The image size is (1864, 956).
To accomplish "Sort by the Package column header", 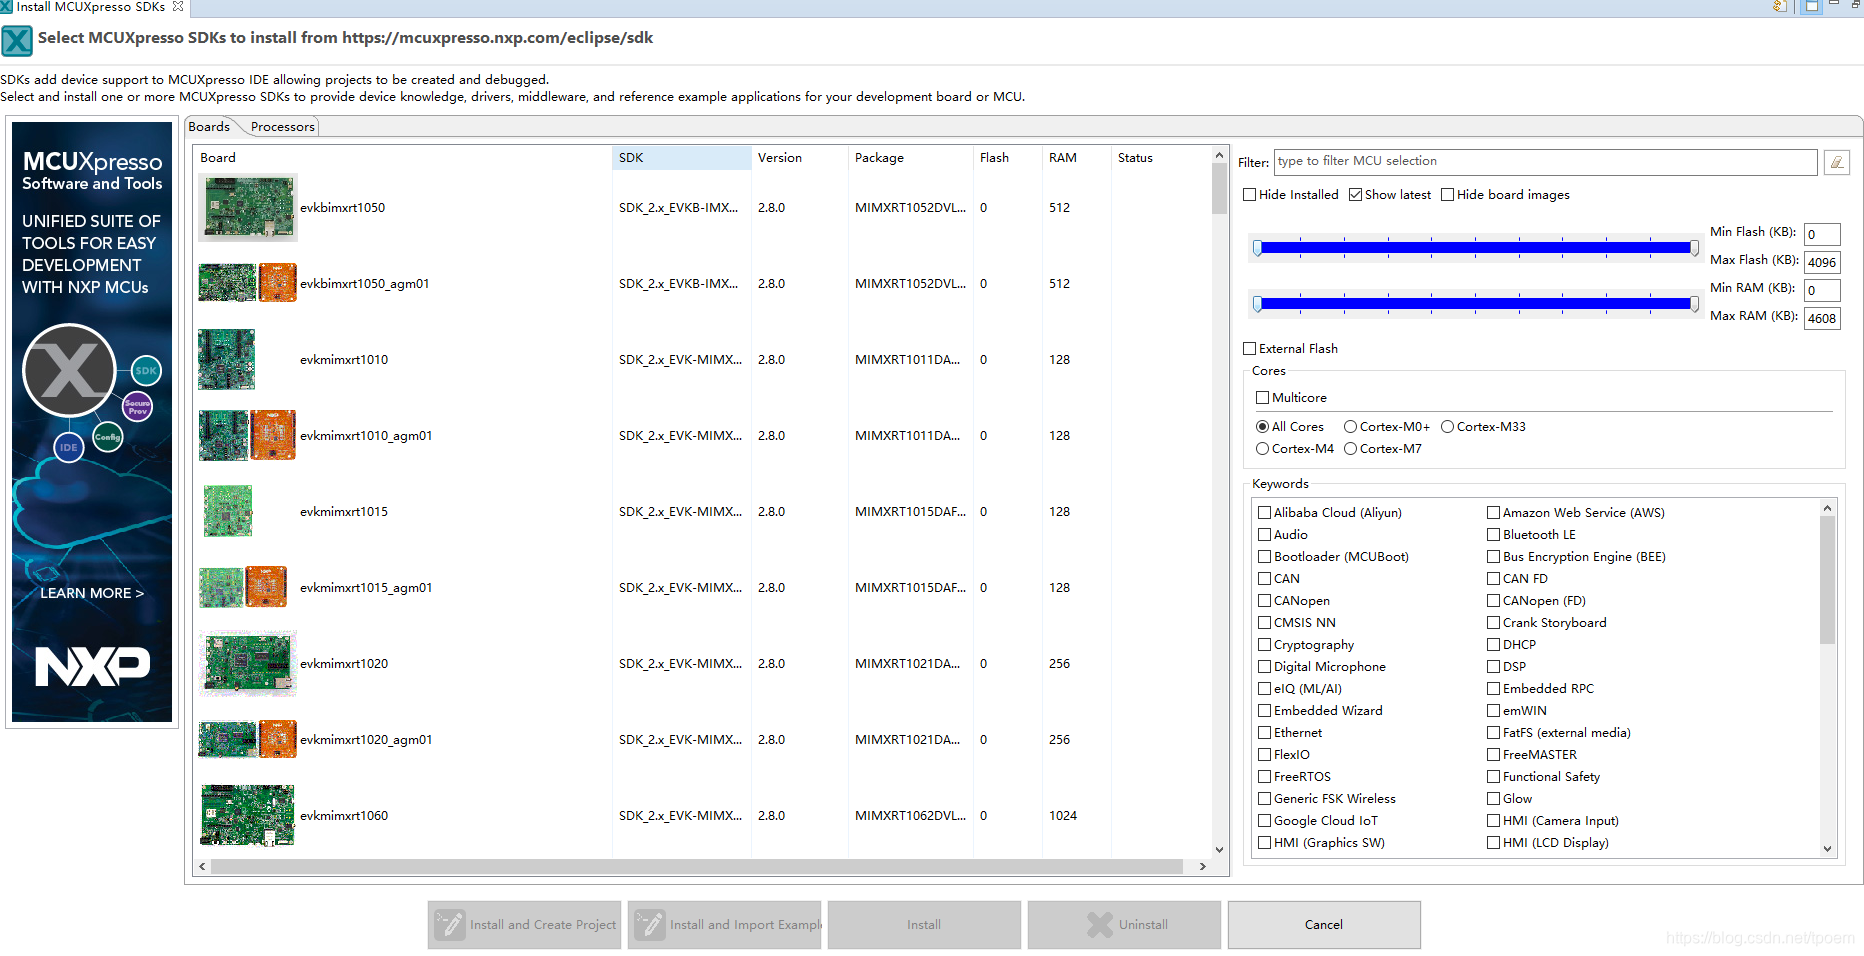I will [x=910, y=158].
